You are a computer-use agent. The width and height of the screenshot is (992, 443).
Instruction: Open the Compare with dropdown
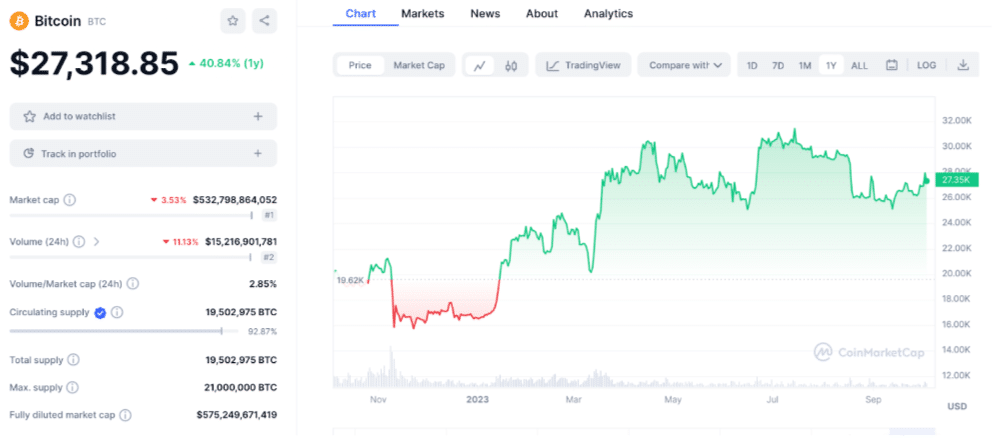click(x=685, y=65)
